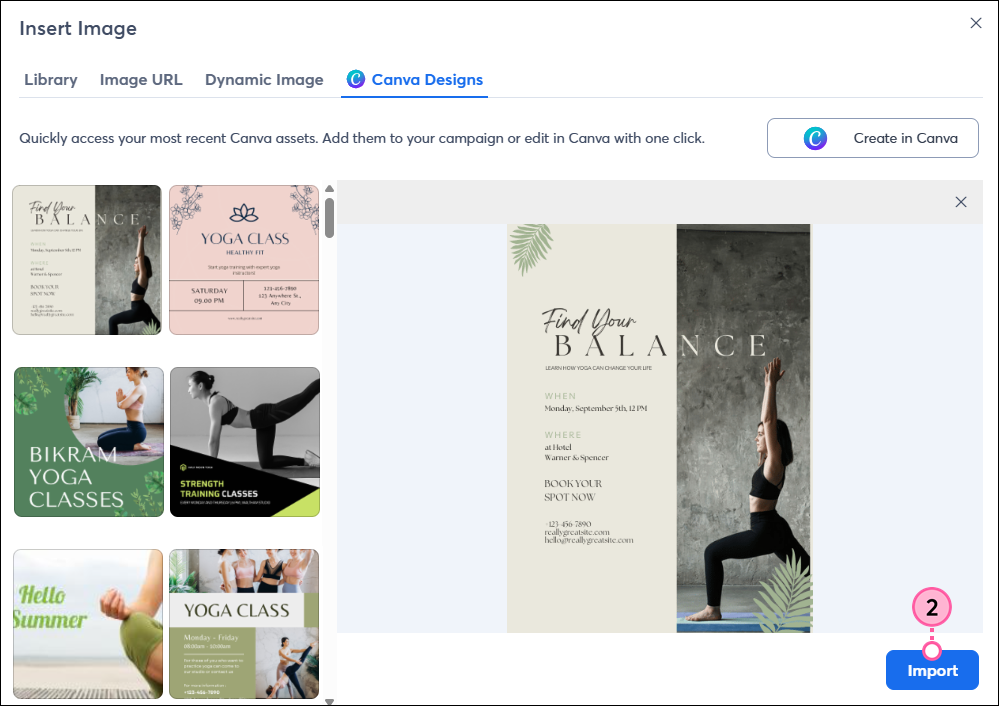Select the Find Your Balance thumbnail
The image size is (999, 706).
pos(87,259)
